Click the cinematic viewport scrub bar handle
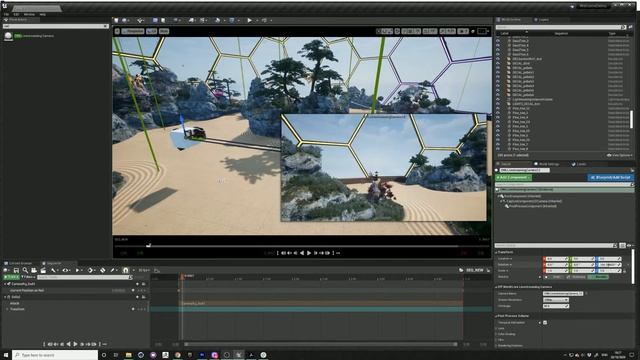Image resolution: width=640 pixels, height=360 pixels. tap(149, 245)
